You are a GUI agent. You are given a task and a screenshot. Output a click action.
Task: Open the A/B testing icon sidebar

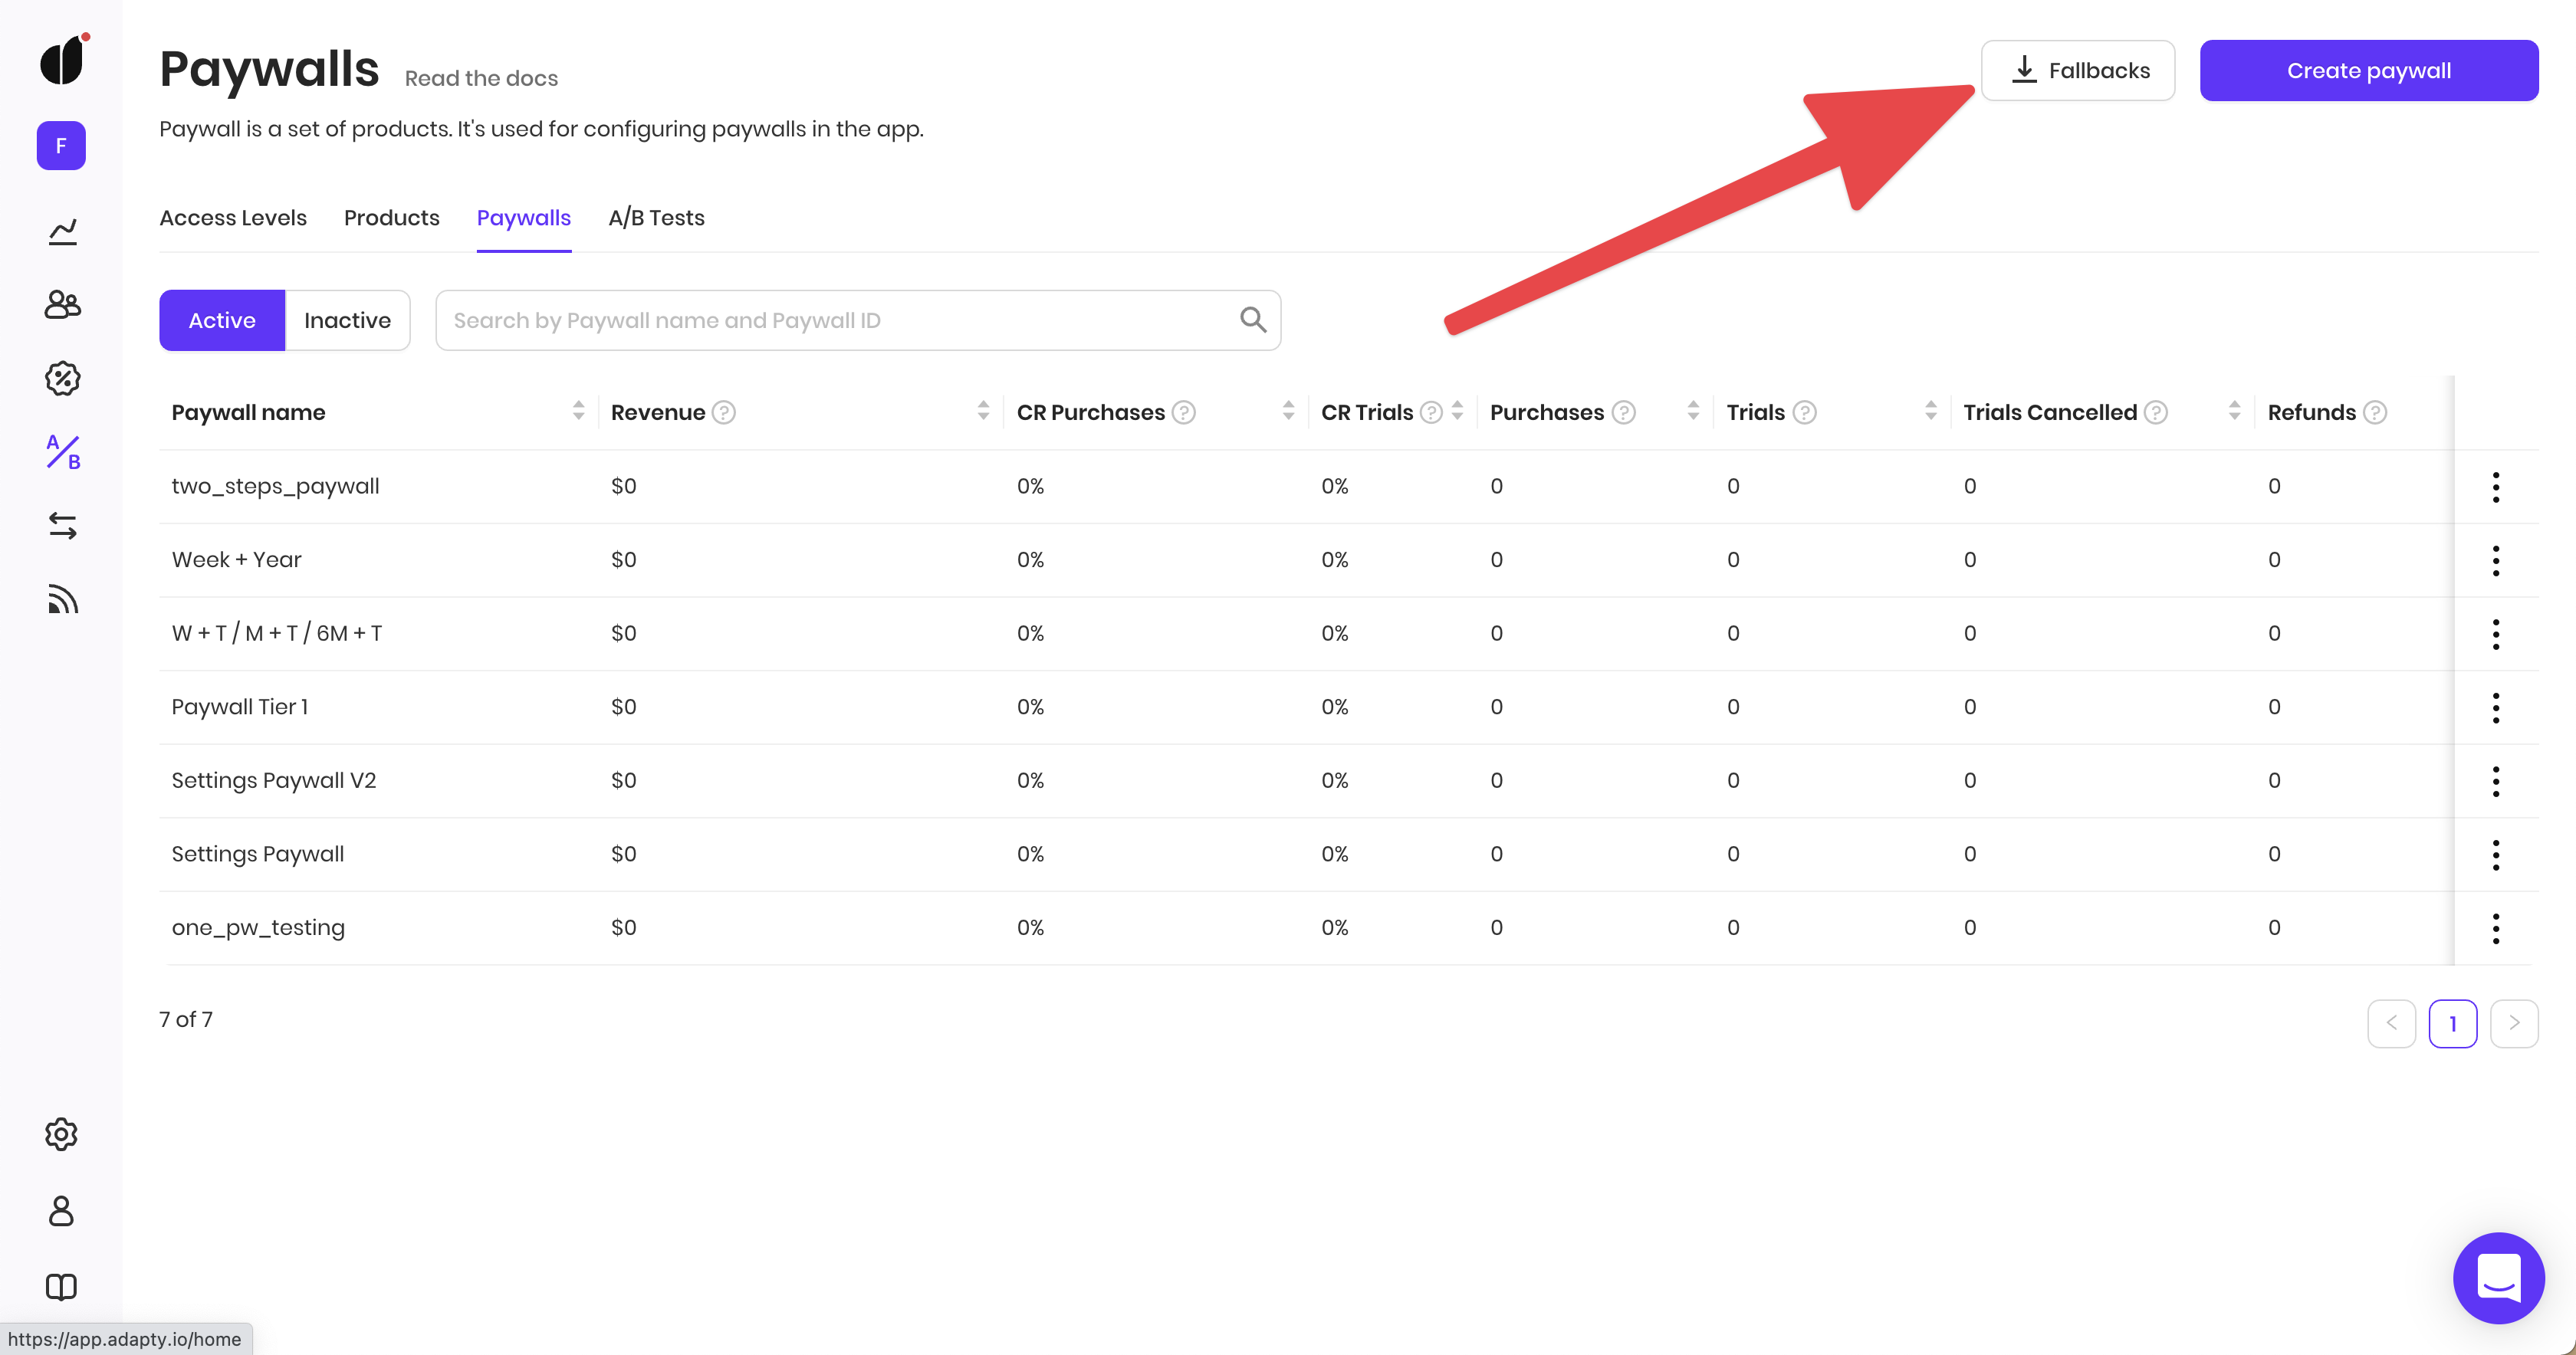[61, 451]
